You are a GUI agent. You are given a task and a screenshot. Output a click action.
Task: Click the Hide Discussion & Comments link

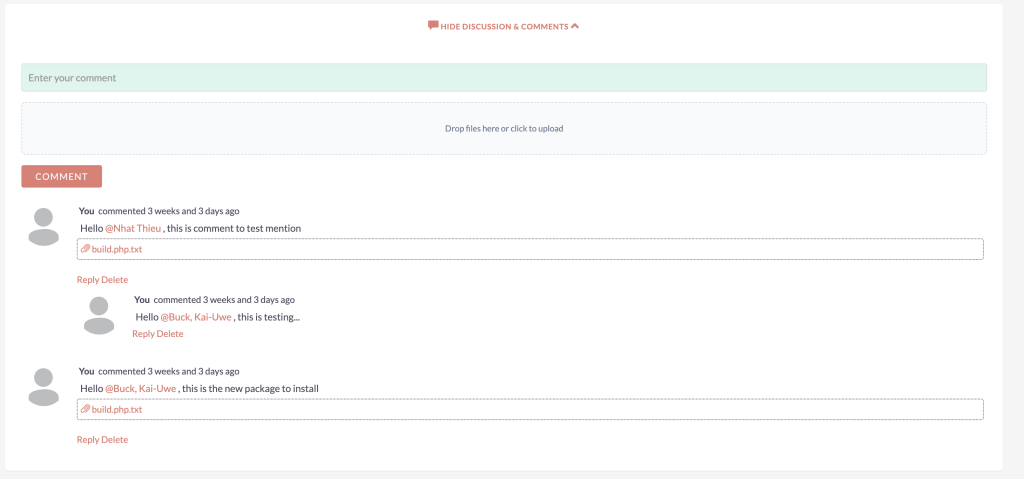[504, 26]
